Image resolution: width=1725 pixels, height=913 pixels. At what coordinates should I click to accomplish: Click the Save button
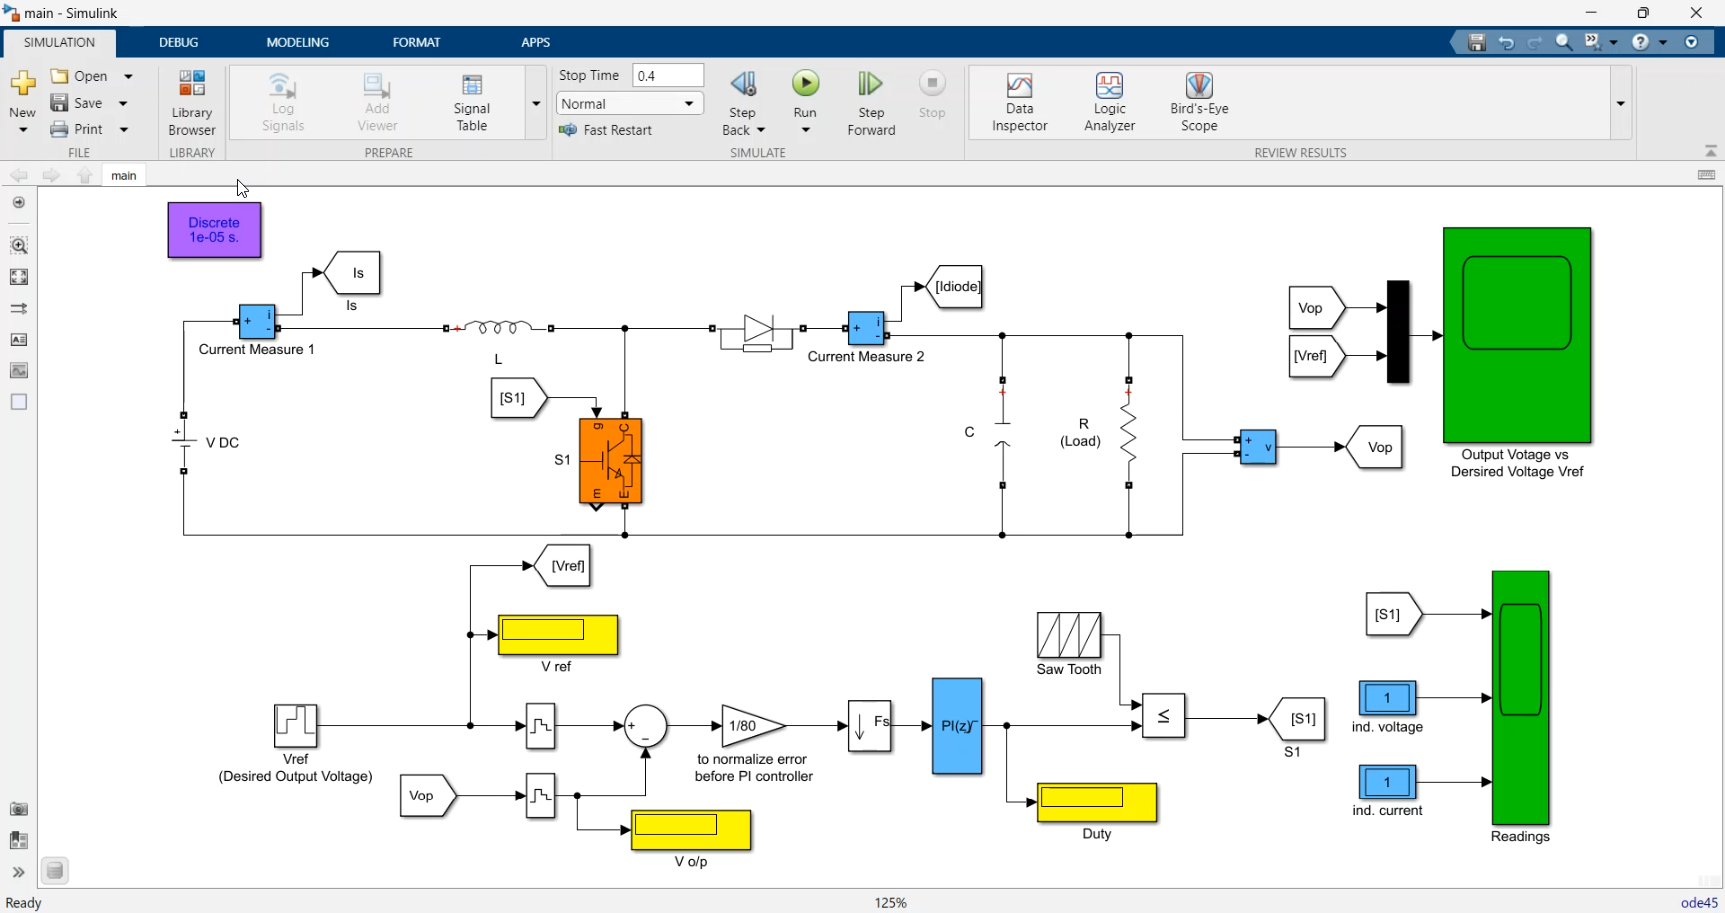[x=77, y=103]
